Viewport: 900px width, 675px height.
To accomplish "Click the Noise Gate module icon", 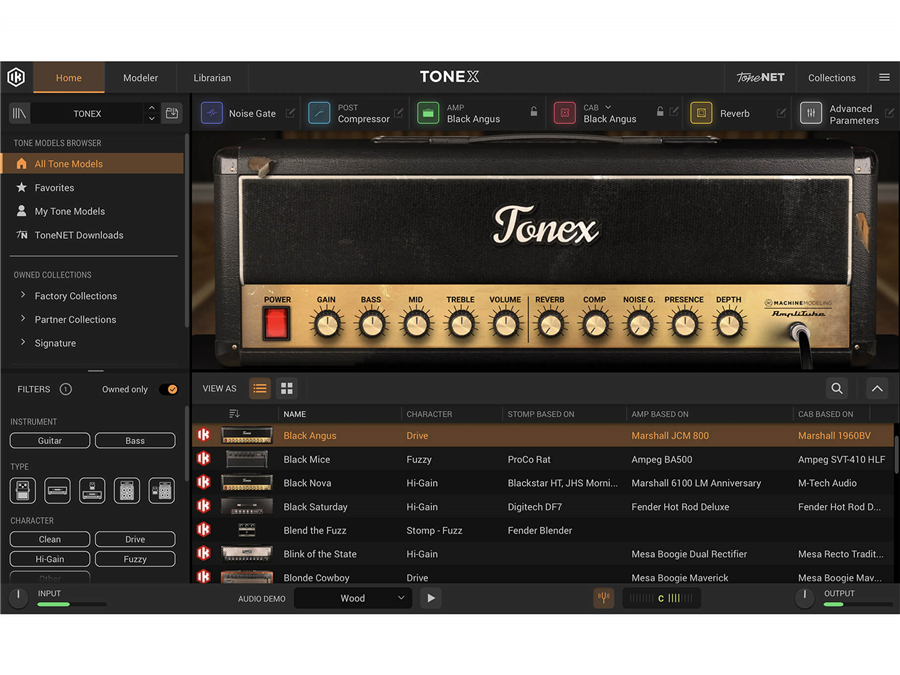I will tap(212, 113).
